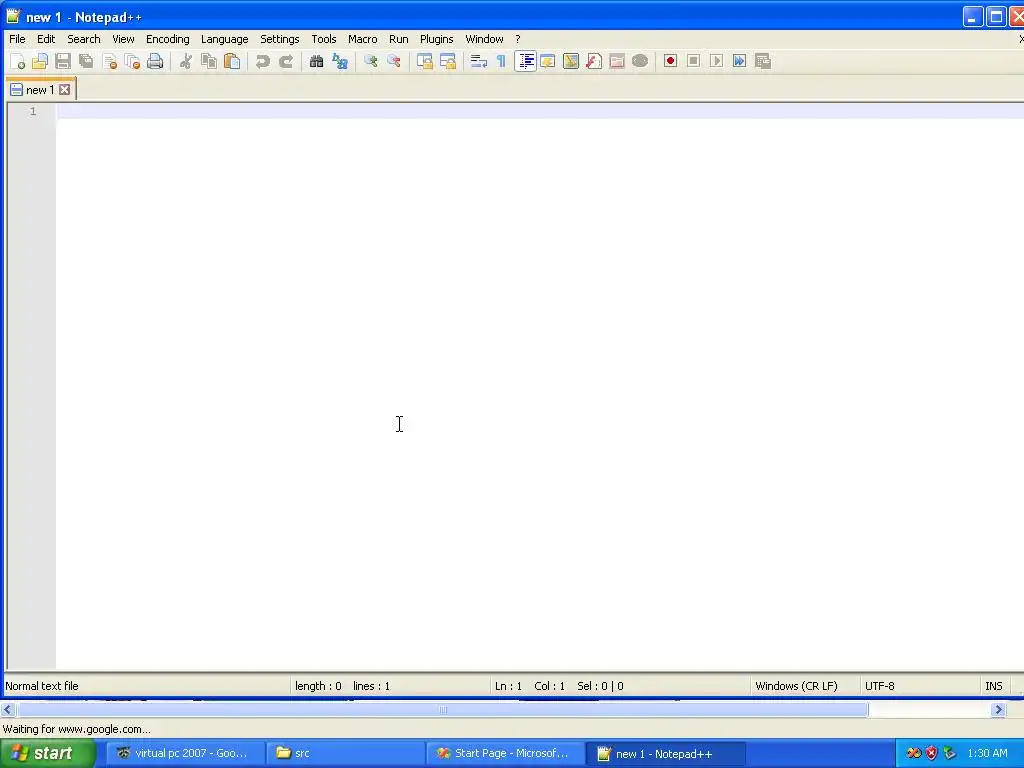
Task: Cut selection with scissors icon
Action: click(x=186, y=61)
